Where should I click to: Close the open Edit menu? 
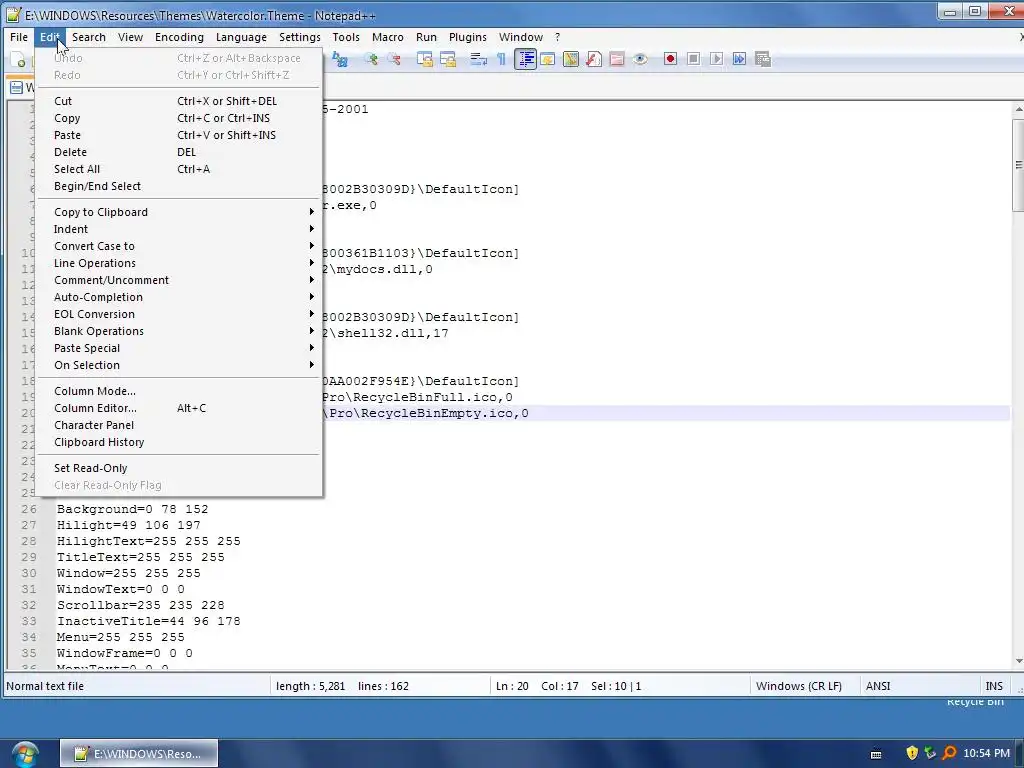click(50, 37)
